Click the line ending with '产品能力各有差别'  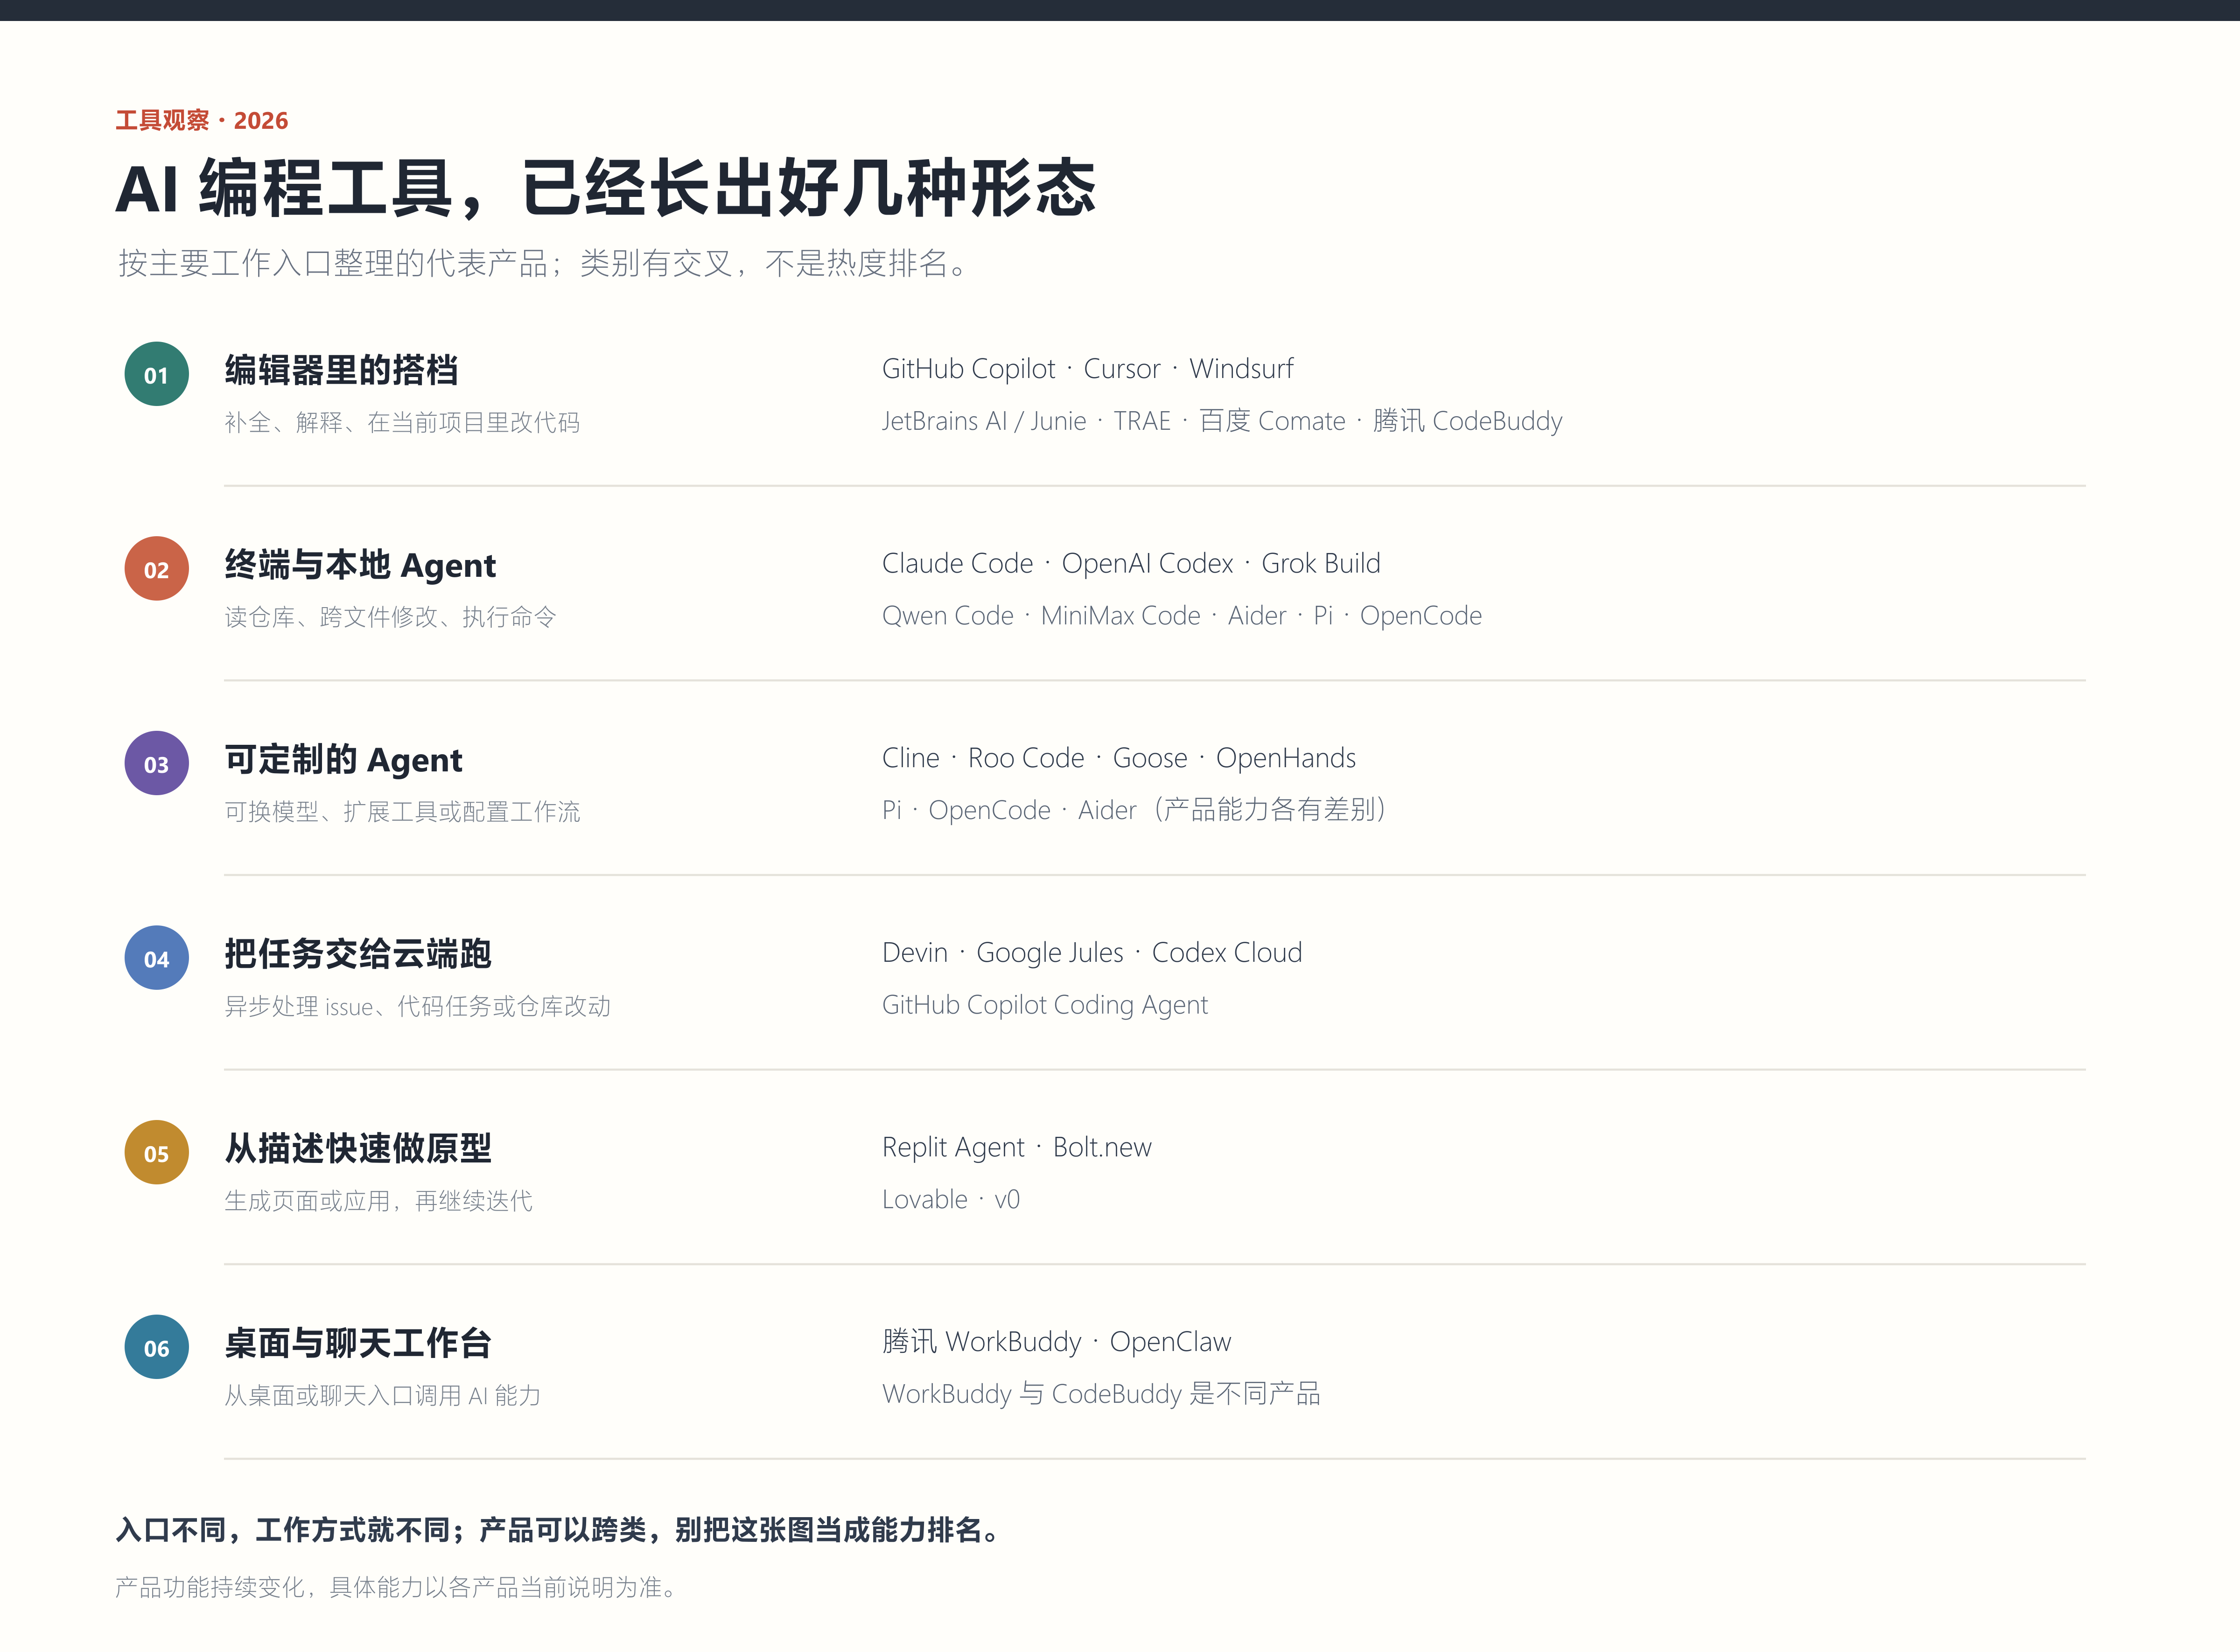pos(1135,810)
